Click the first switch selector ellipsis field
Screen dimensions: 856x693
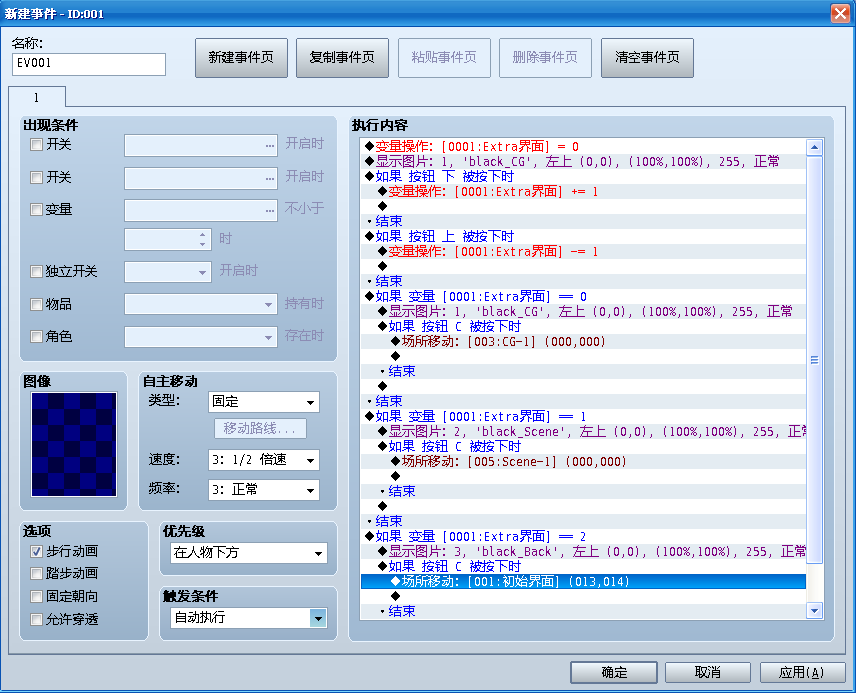point(201,146)
